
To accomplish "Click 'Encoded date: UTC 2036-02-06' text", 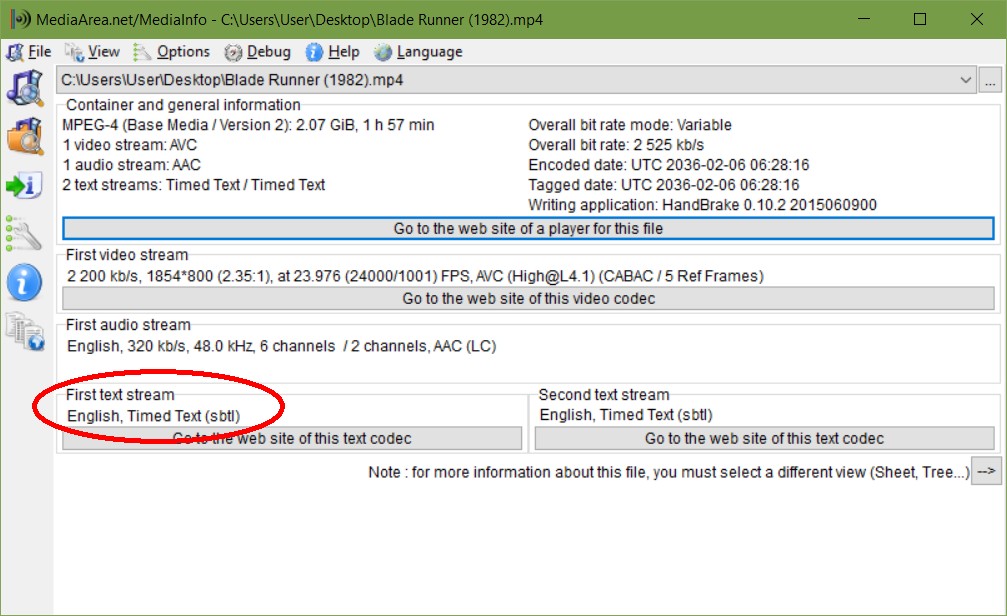I will (669, 165).
